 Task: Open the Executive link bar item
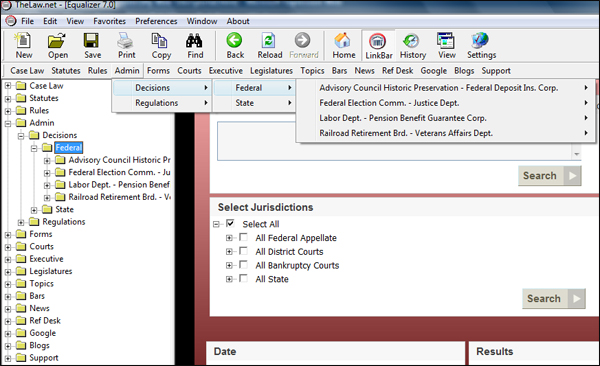pyautogui.click(x=225, y=70)
